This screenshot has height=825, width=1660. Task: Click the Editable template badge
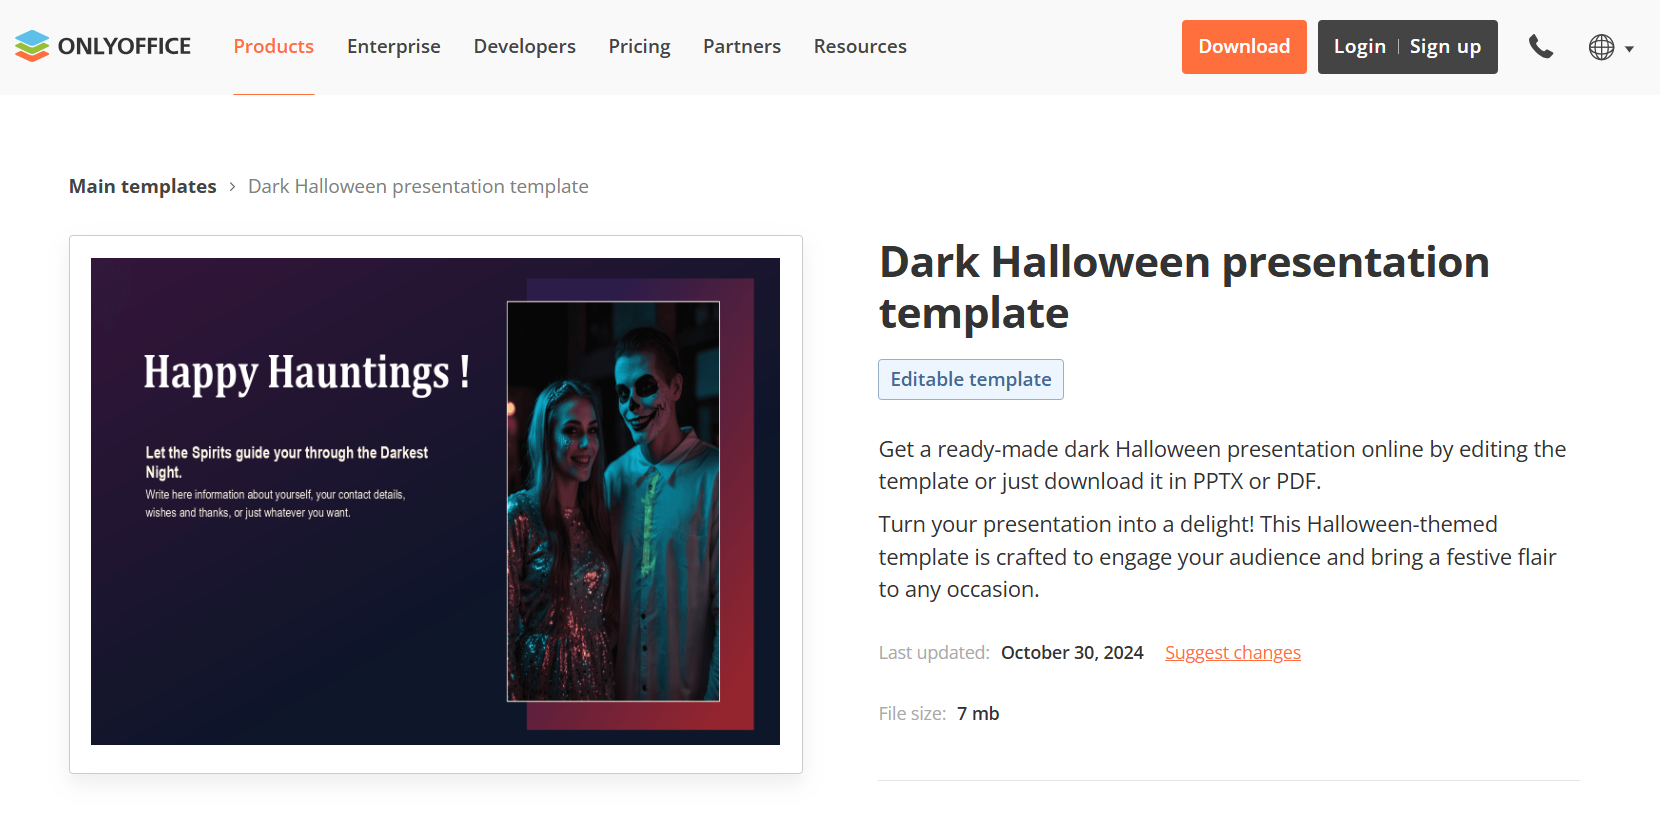970,380
